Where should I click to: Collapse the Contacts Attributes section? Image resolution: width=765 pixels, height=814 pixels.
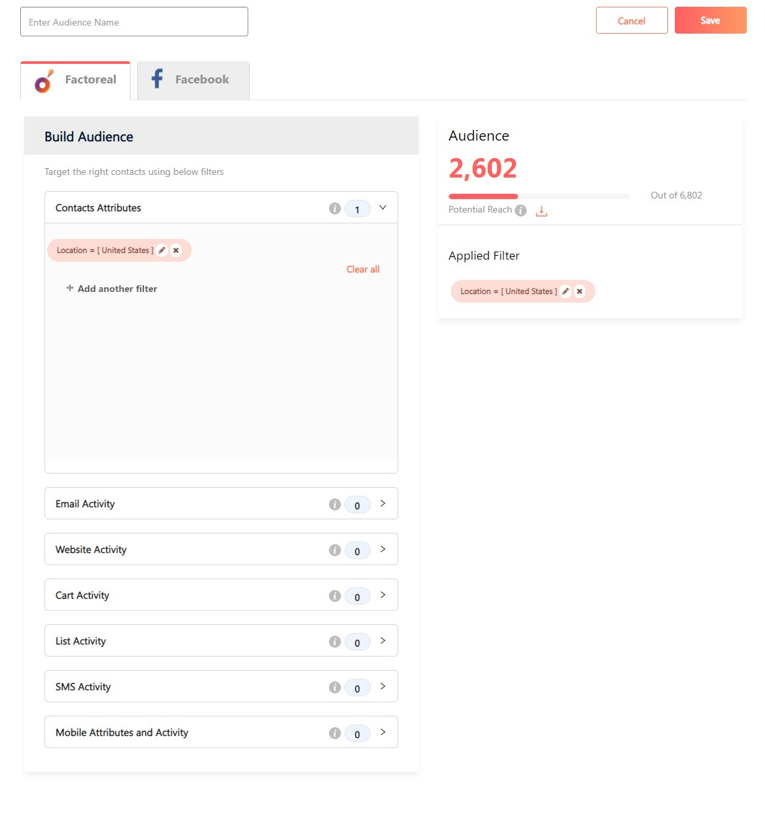click(382, 208)
